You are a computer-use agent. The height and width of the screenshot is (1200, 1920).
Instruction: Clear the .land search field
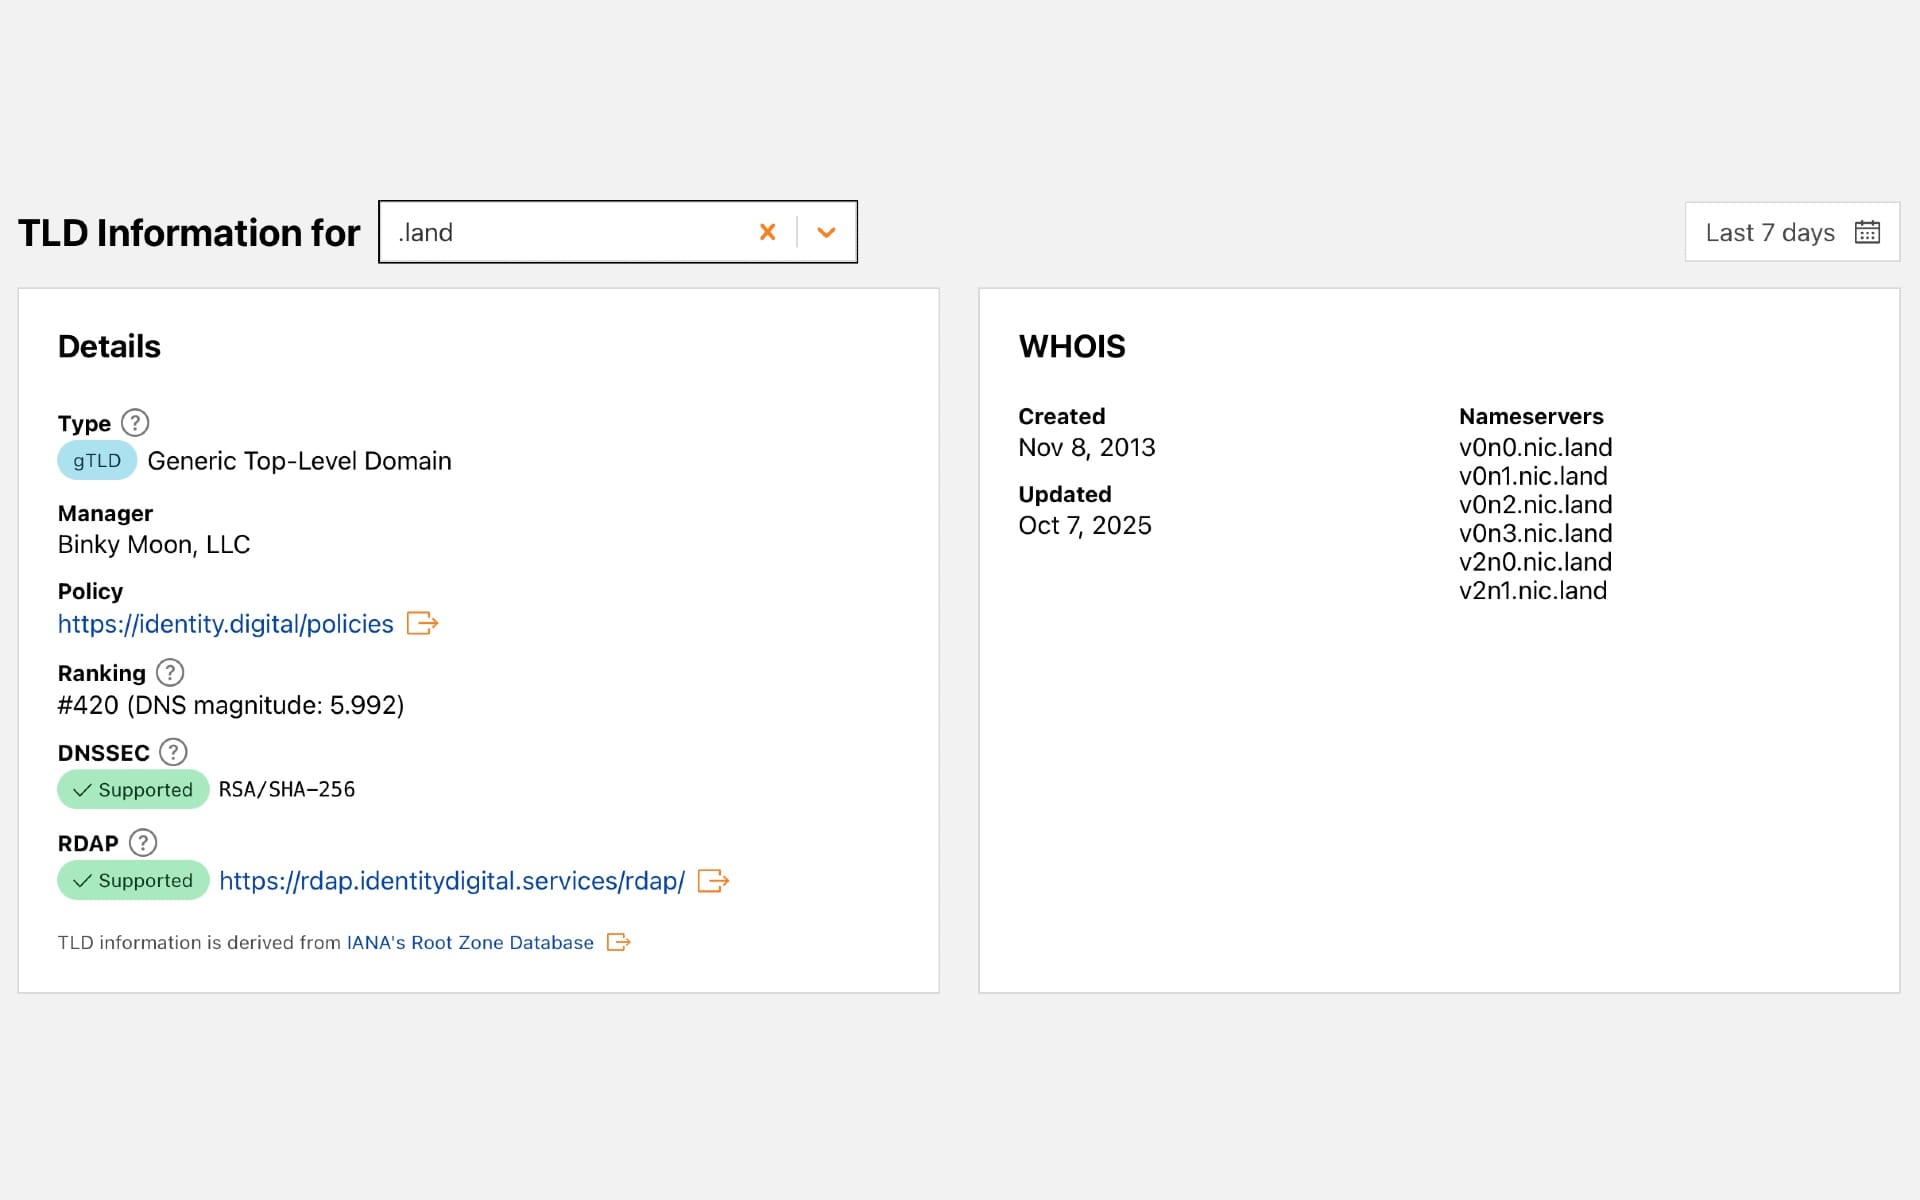[x=767, y=231]
